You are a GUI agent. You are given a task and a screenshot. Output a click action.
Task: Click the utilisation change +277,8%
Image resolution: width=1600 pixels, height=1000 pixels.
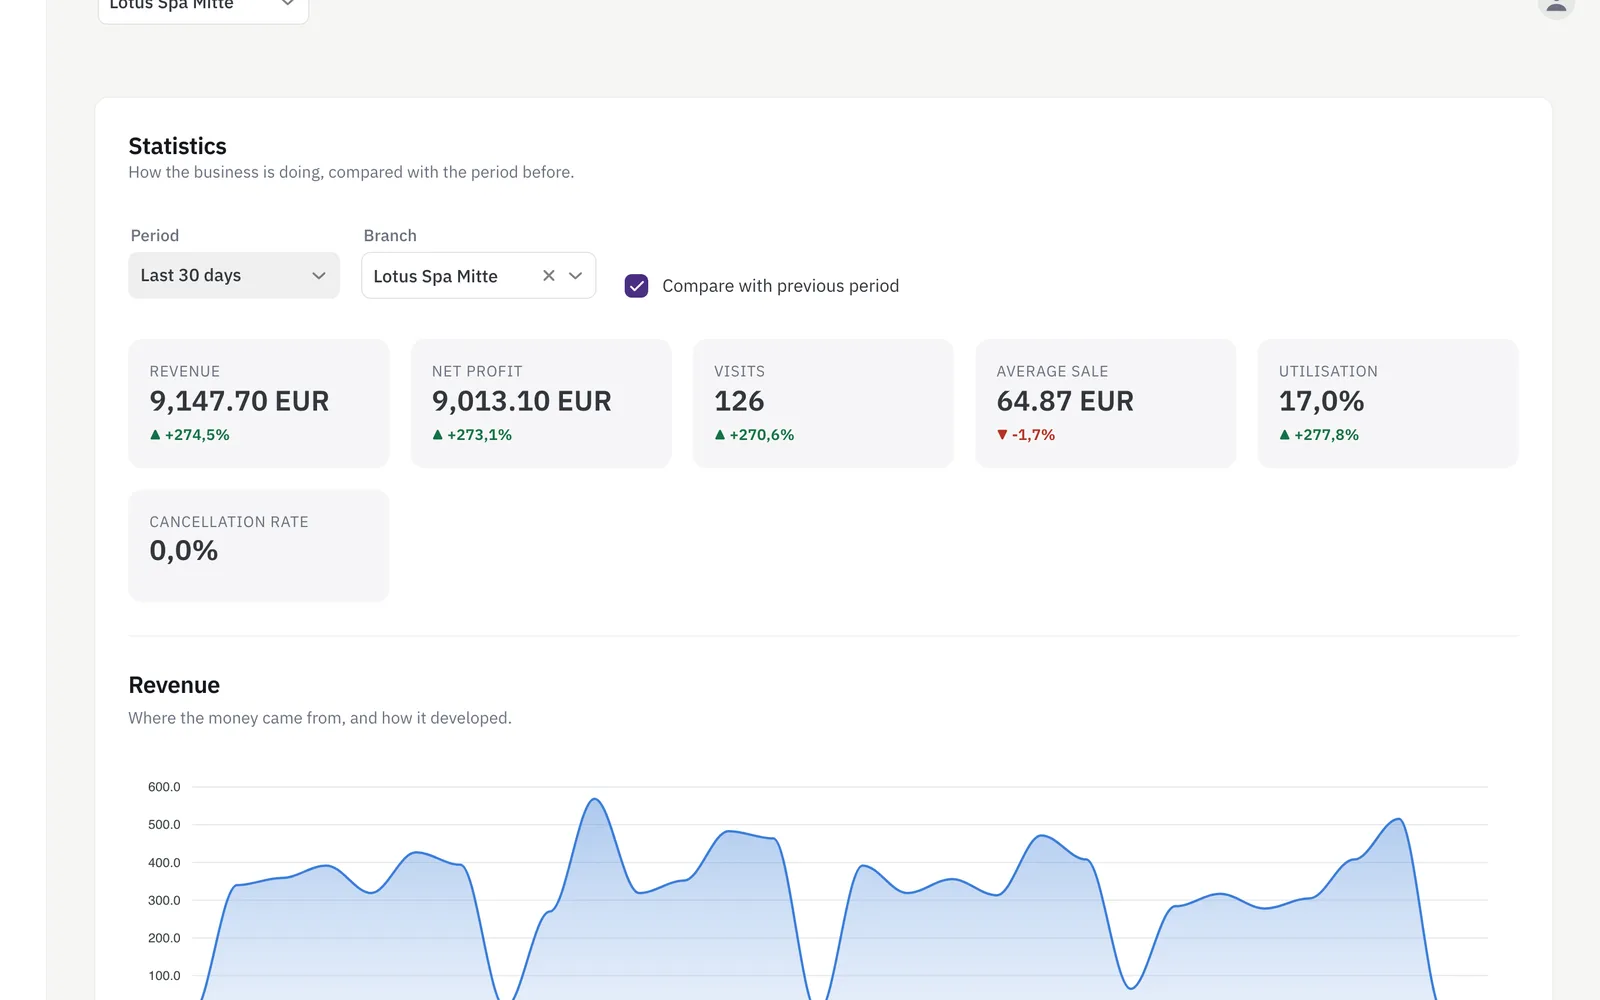pyautogui.click(x=1326, y=435)
